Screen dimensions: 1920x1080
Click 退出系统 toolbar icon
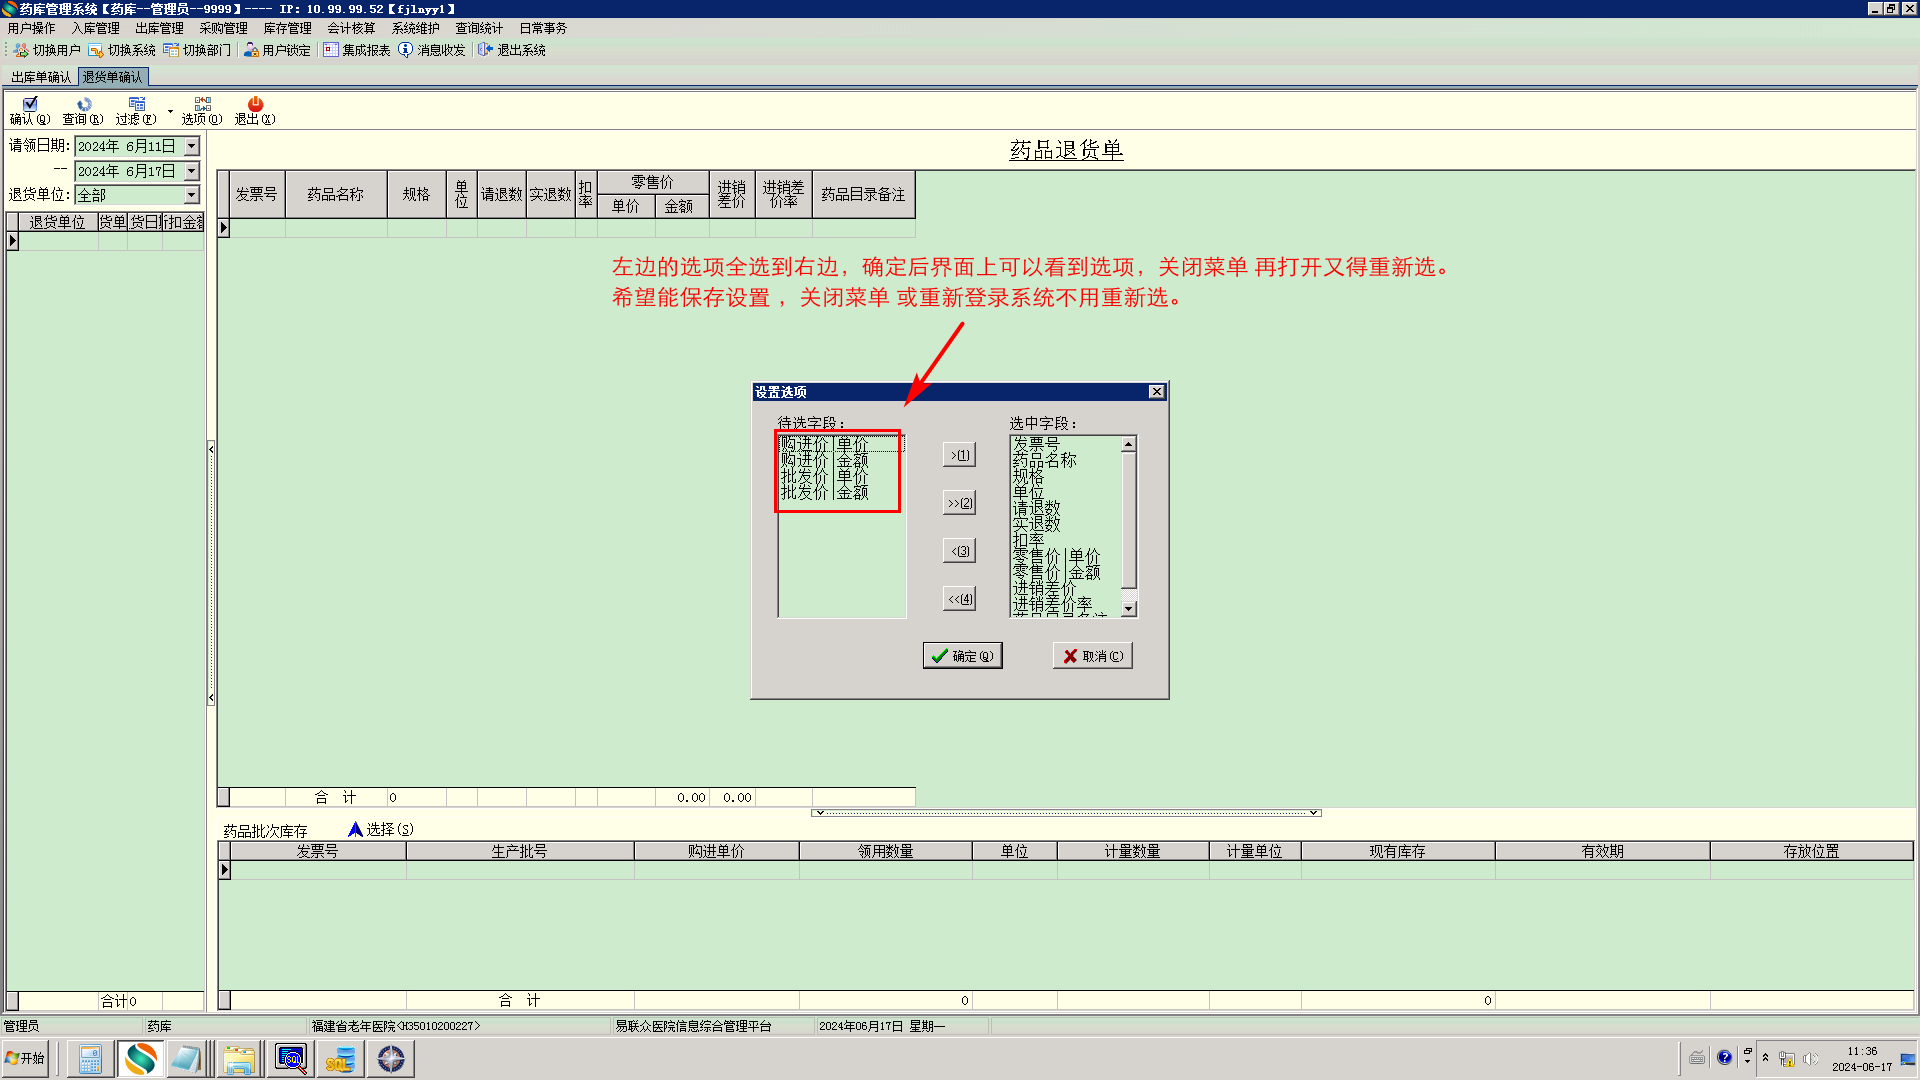click(x=512, y=50)
